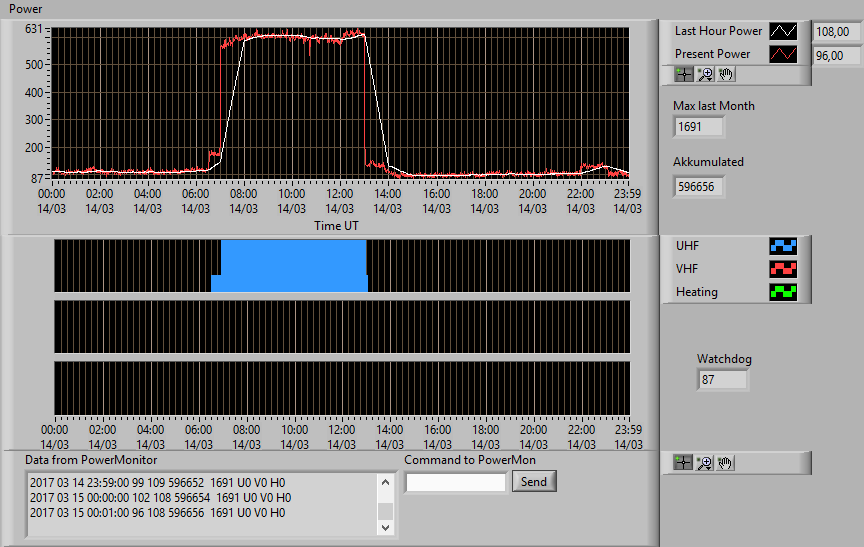This screenshot has height=547, width=864.
Task: Open the Heating green plot style swatch
Action: pyautogui.click(x=783, y=292)
